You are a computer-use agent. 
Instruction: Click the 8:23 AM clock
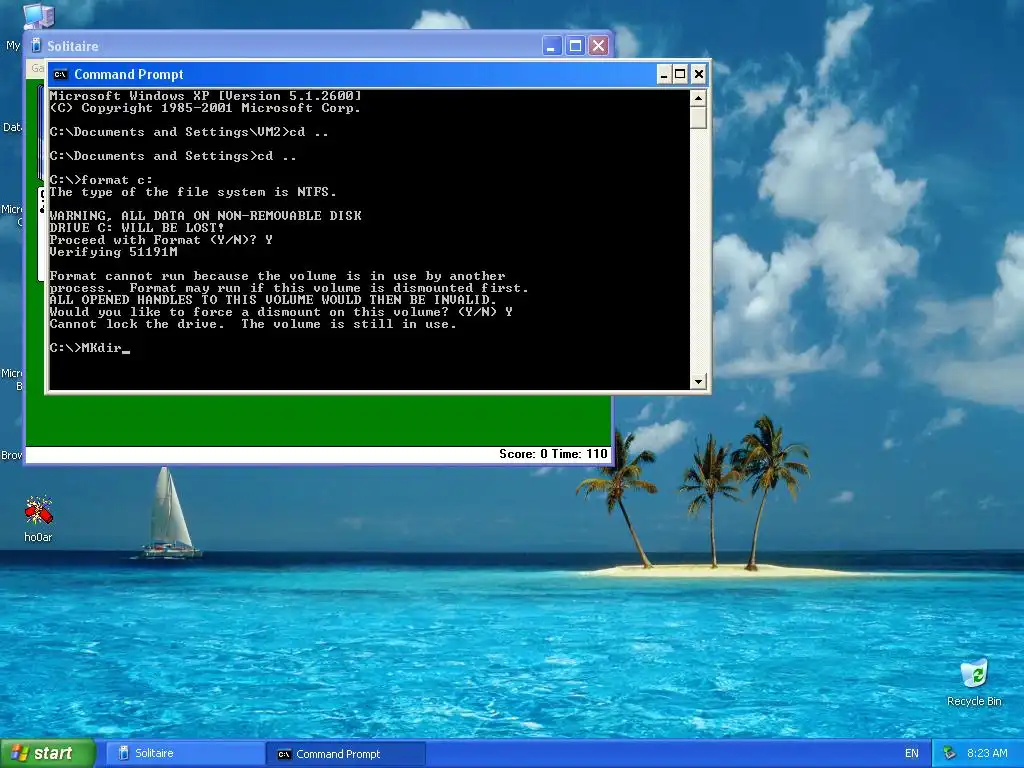tap(987, 753)
